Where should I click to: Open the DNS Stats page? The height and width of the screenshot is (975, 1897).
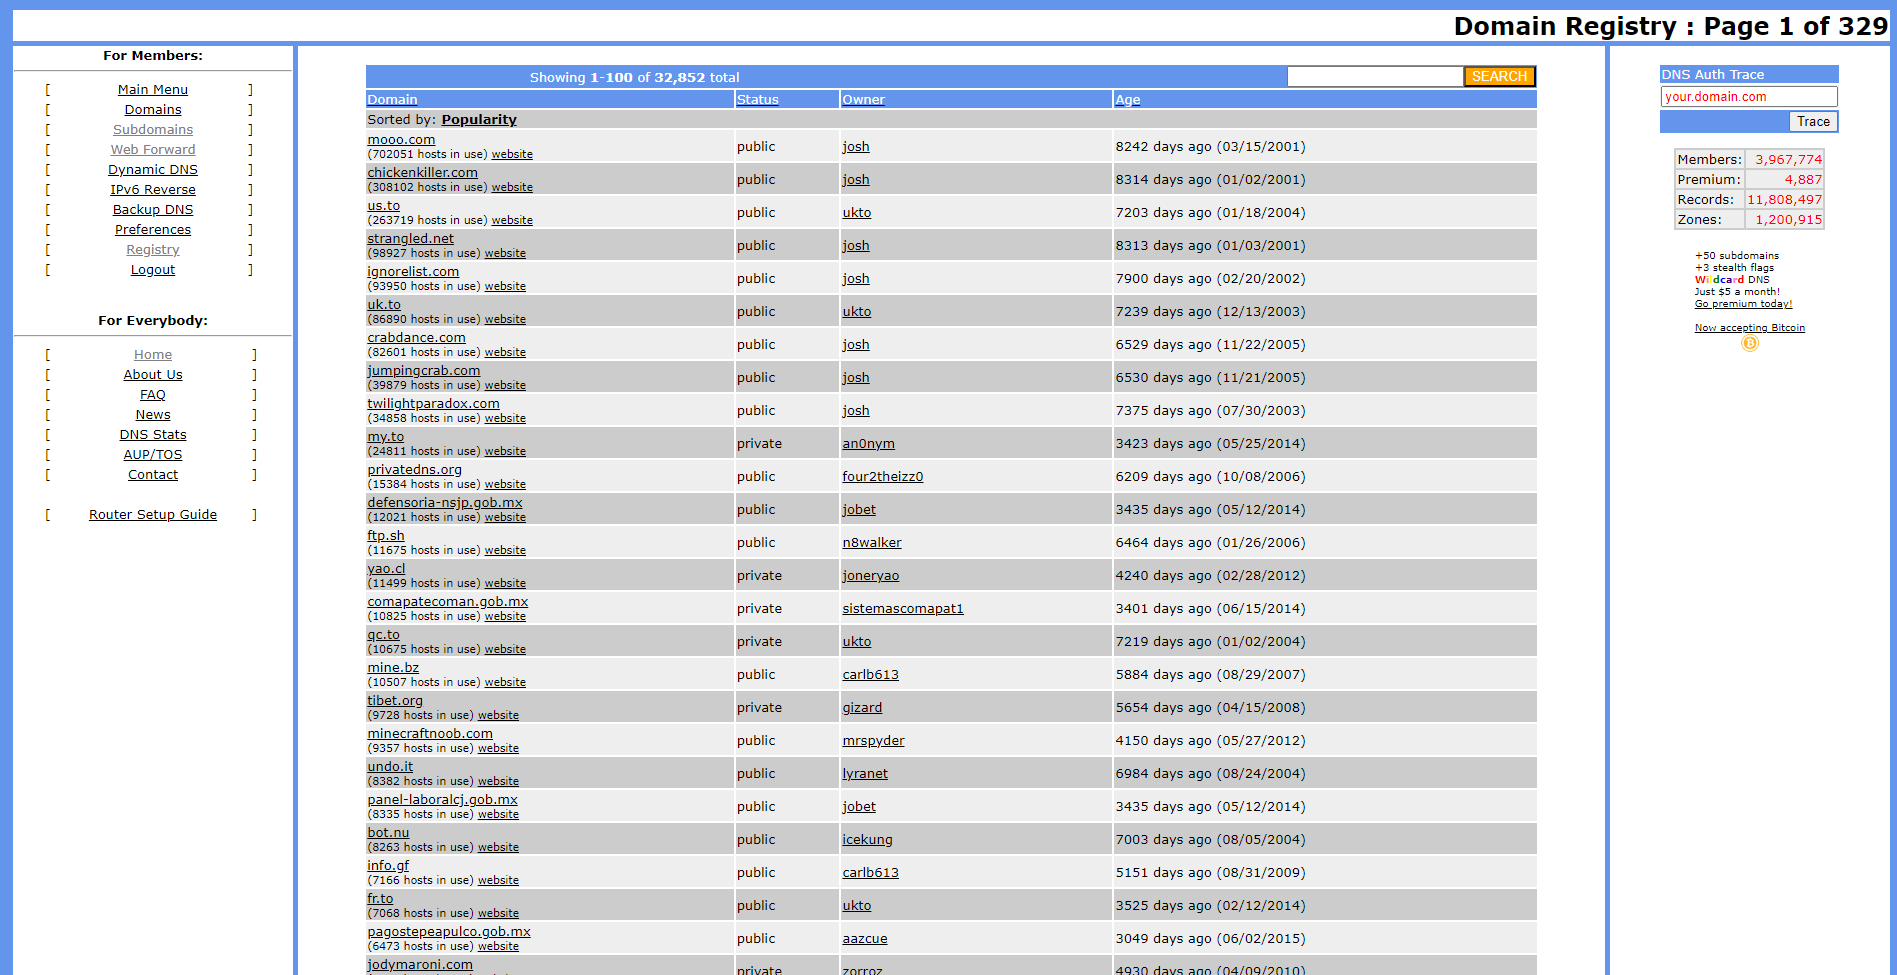(152, 435)
